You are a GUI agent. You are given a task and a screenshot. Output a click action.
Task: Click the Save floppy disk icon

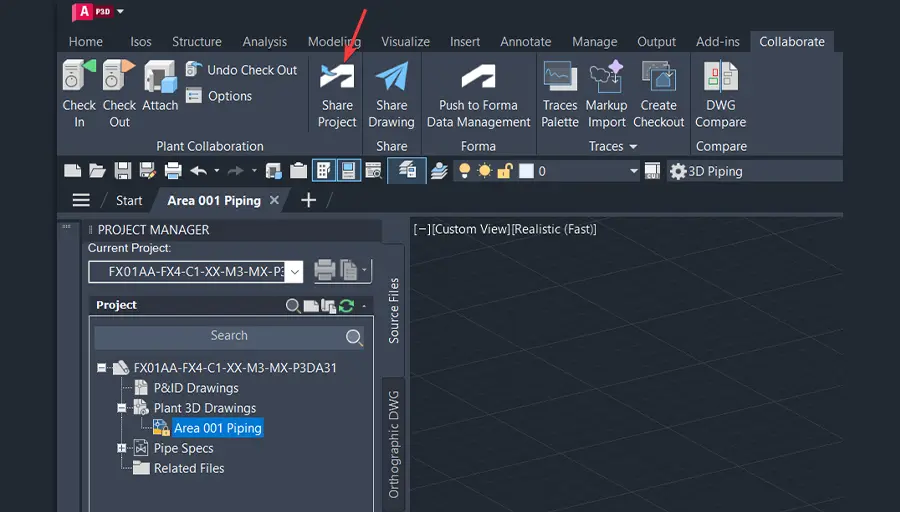122,170
